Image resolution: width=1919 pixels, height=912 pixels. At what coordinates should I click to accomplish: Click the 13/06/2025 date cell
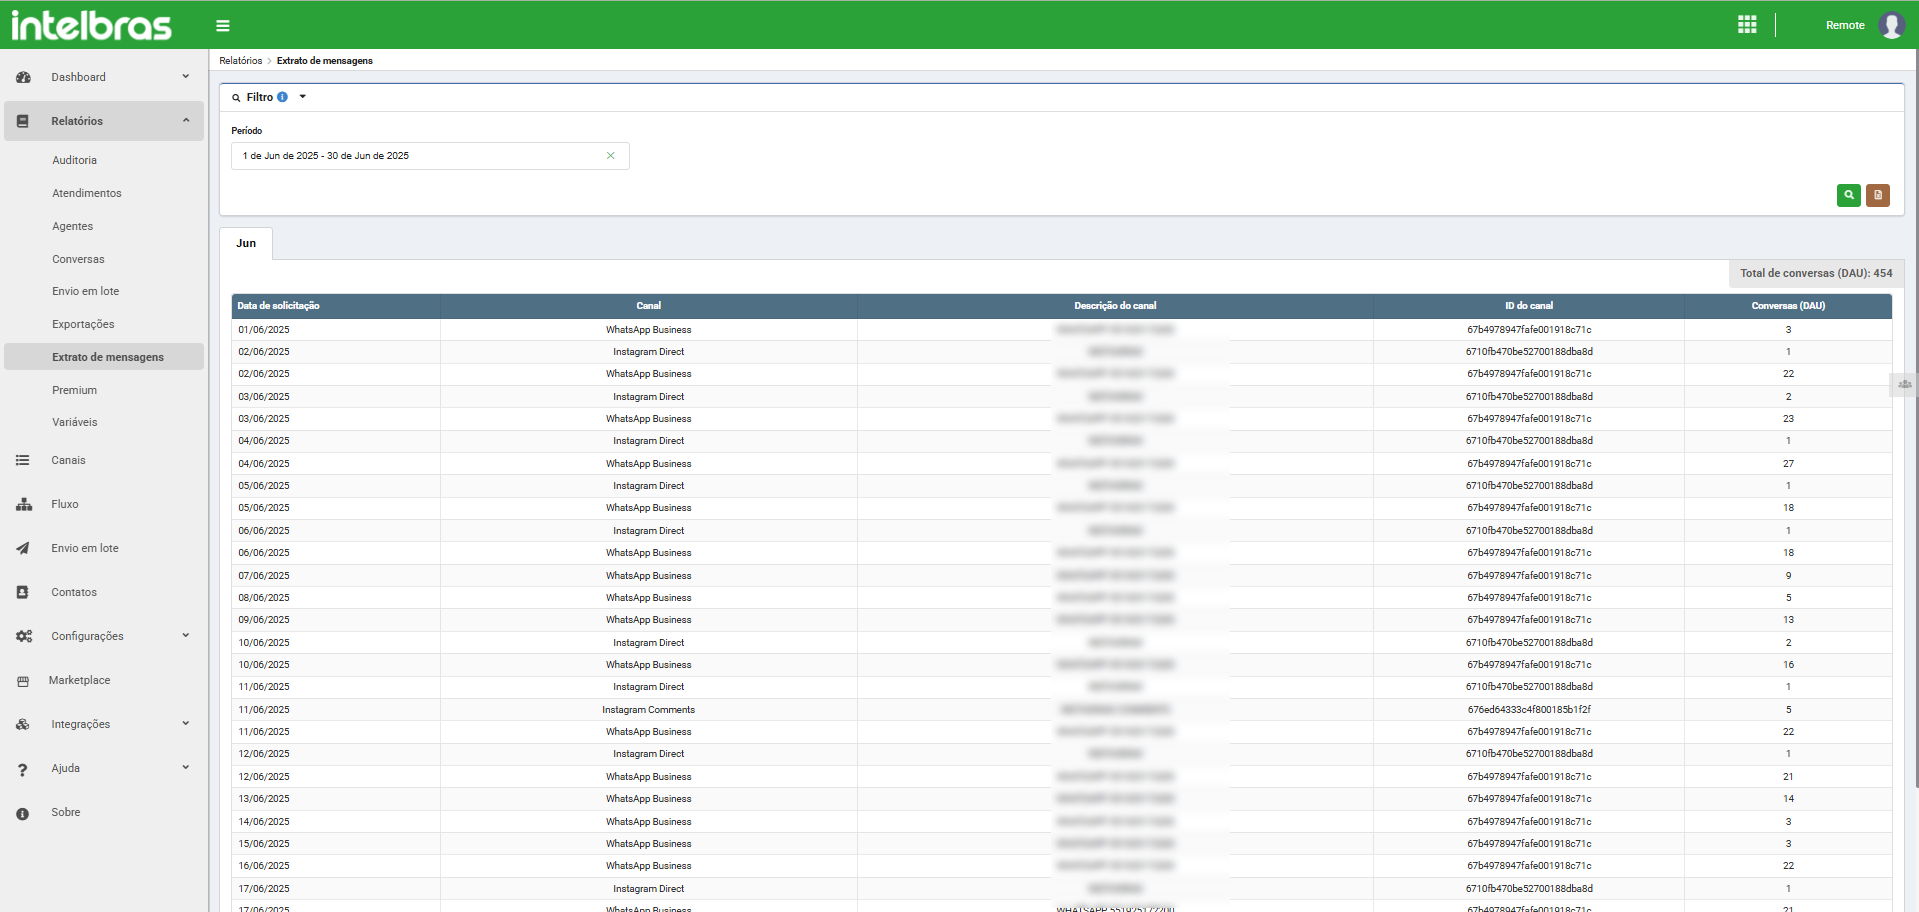point(264,799)
